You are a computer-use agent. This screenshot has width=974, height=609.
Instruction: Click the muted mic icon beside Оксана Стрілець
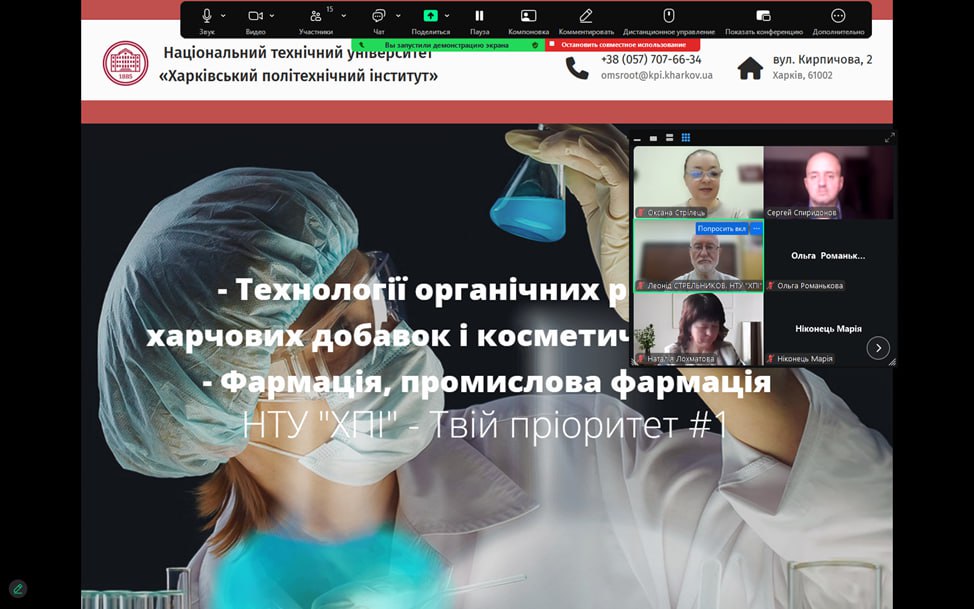pyautogui.click(x=640, y=213)
